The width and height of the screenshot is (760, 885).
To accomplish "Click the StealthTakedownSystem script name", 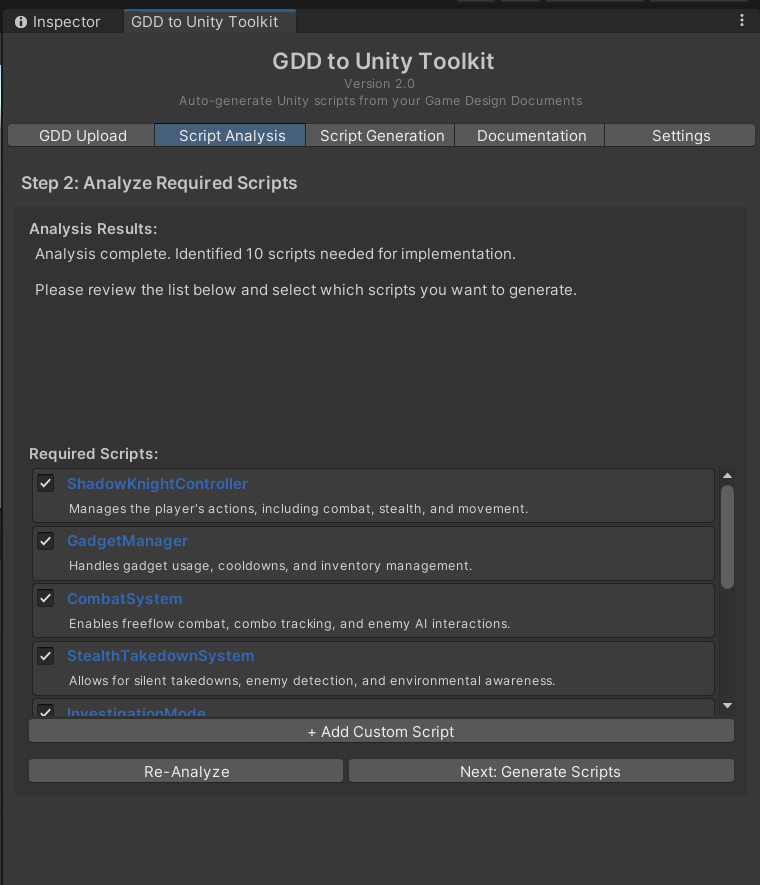I will click(160, 656).
